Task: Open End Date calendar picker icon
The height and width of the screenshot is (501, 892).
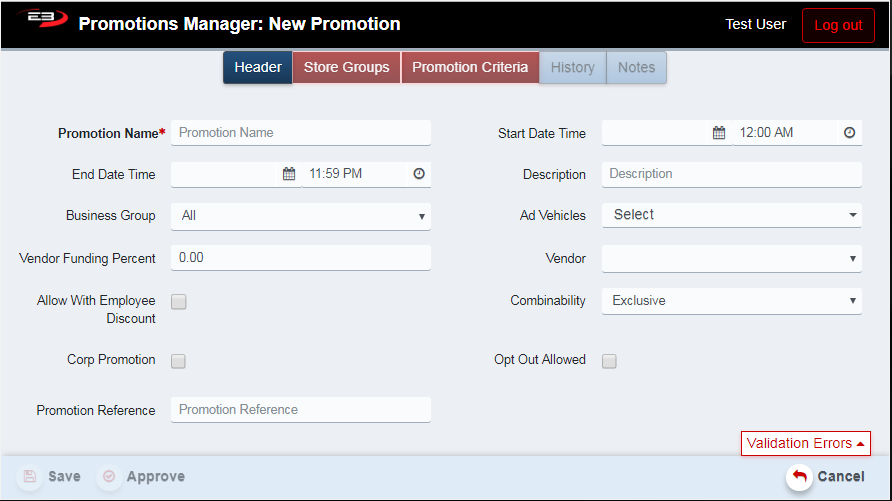Action: pyautogui.click(x=289, y=174)
